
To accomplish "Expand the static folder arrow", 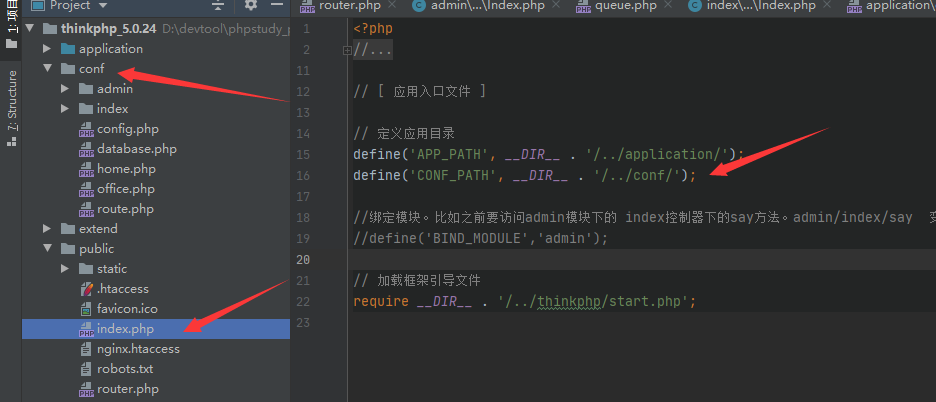I will [x=65, y=269].
